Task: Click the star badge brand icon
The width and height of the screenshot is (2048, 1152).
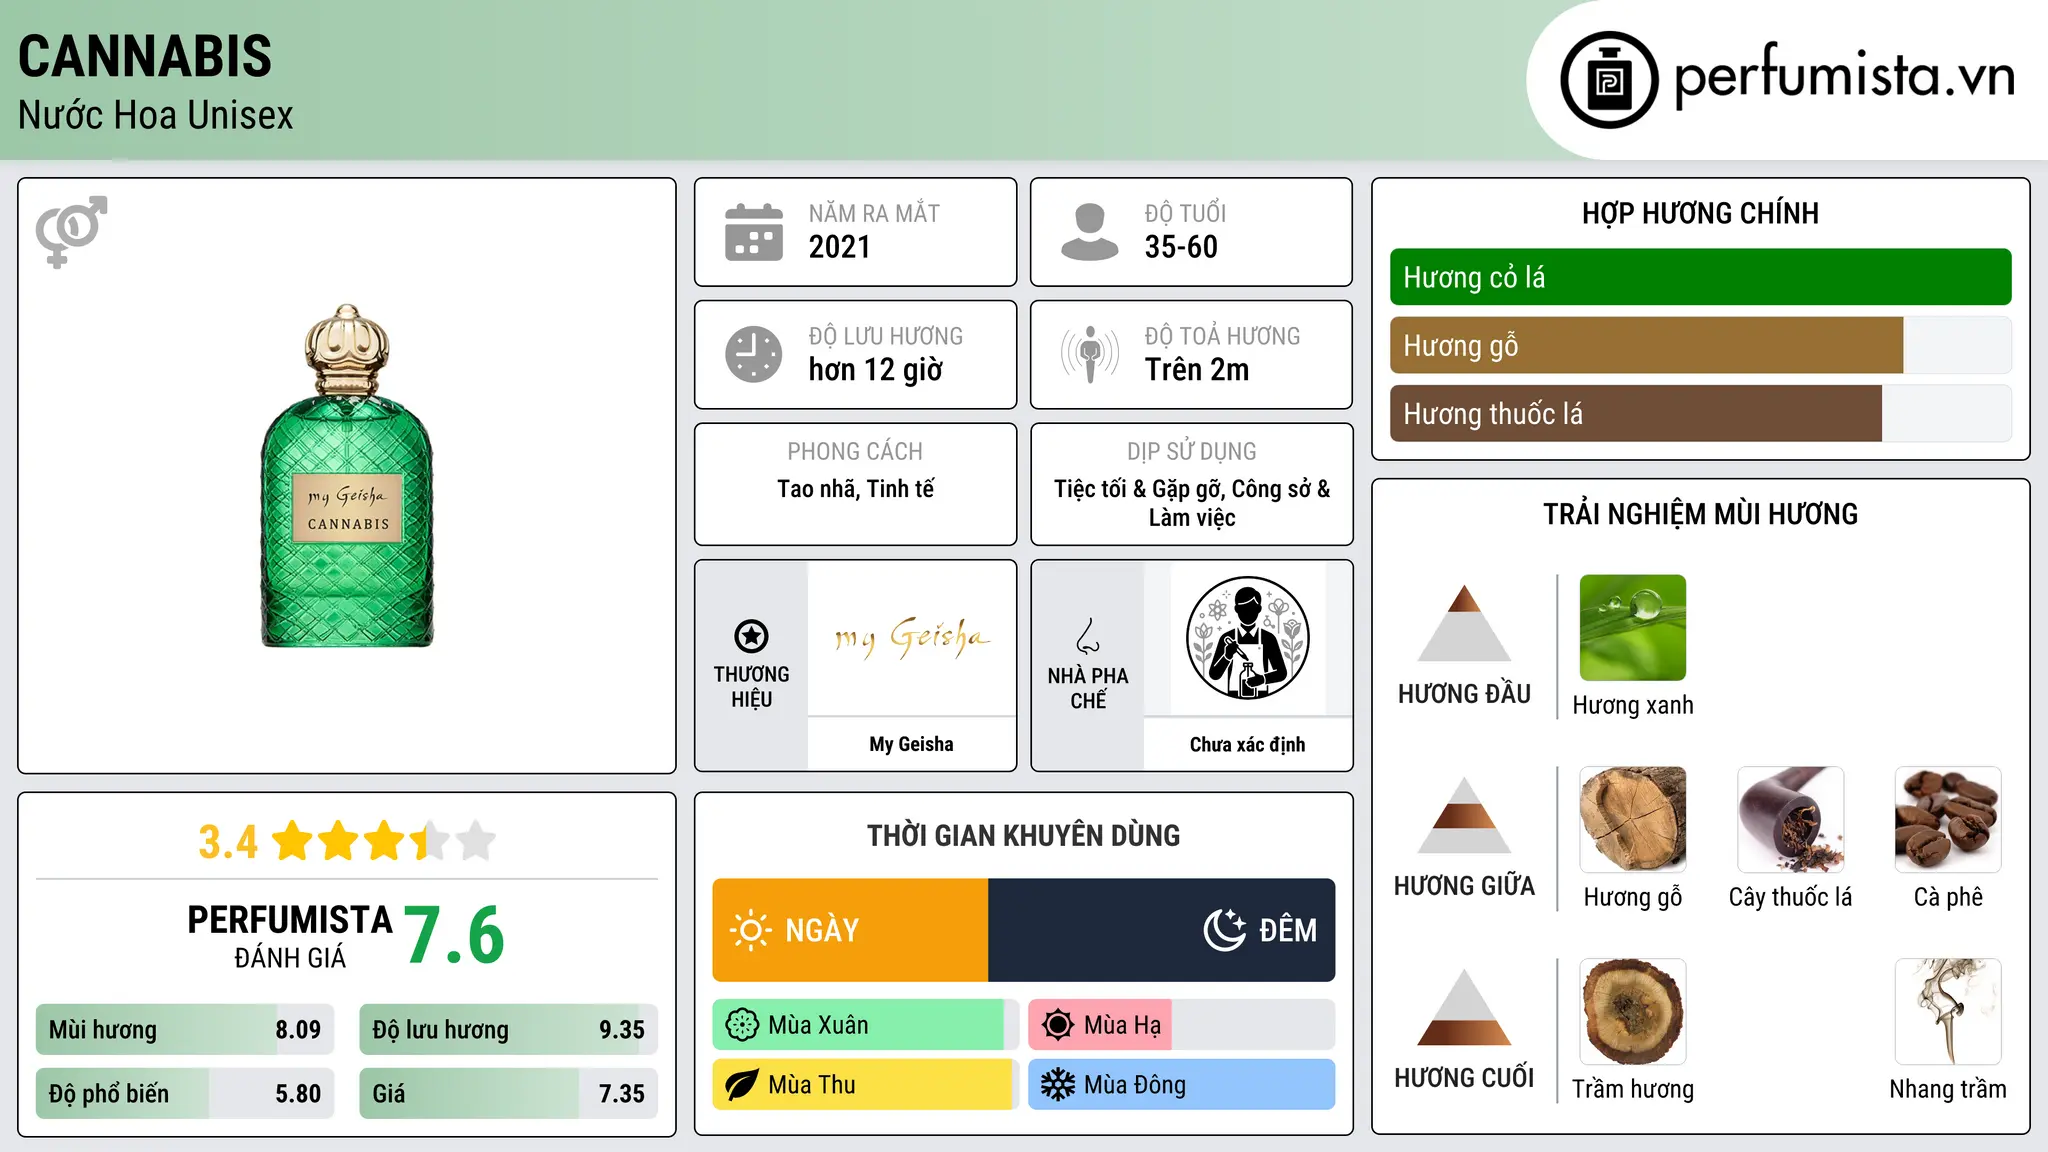Action: [x=751, y=636]
